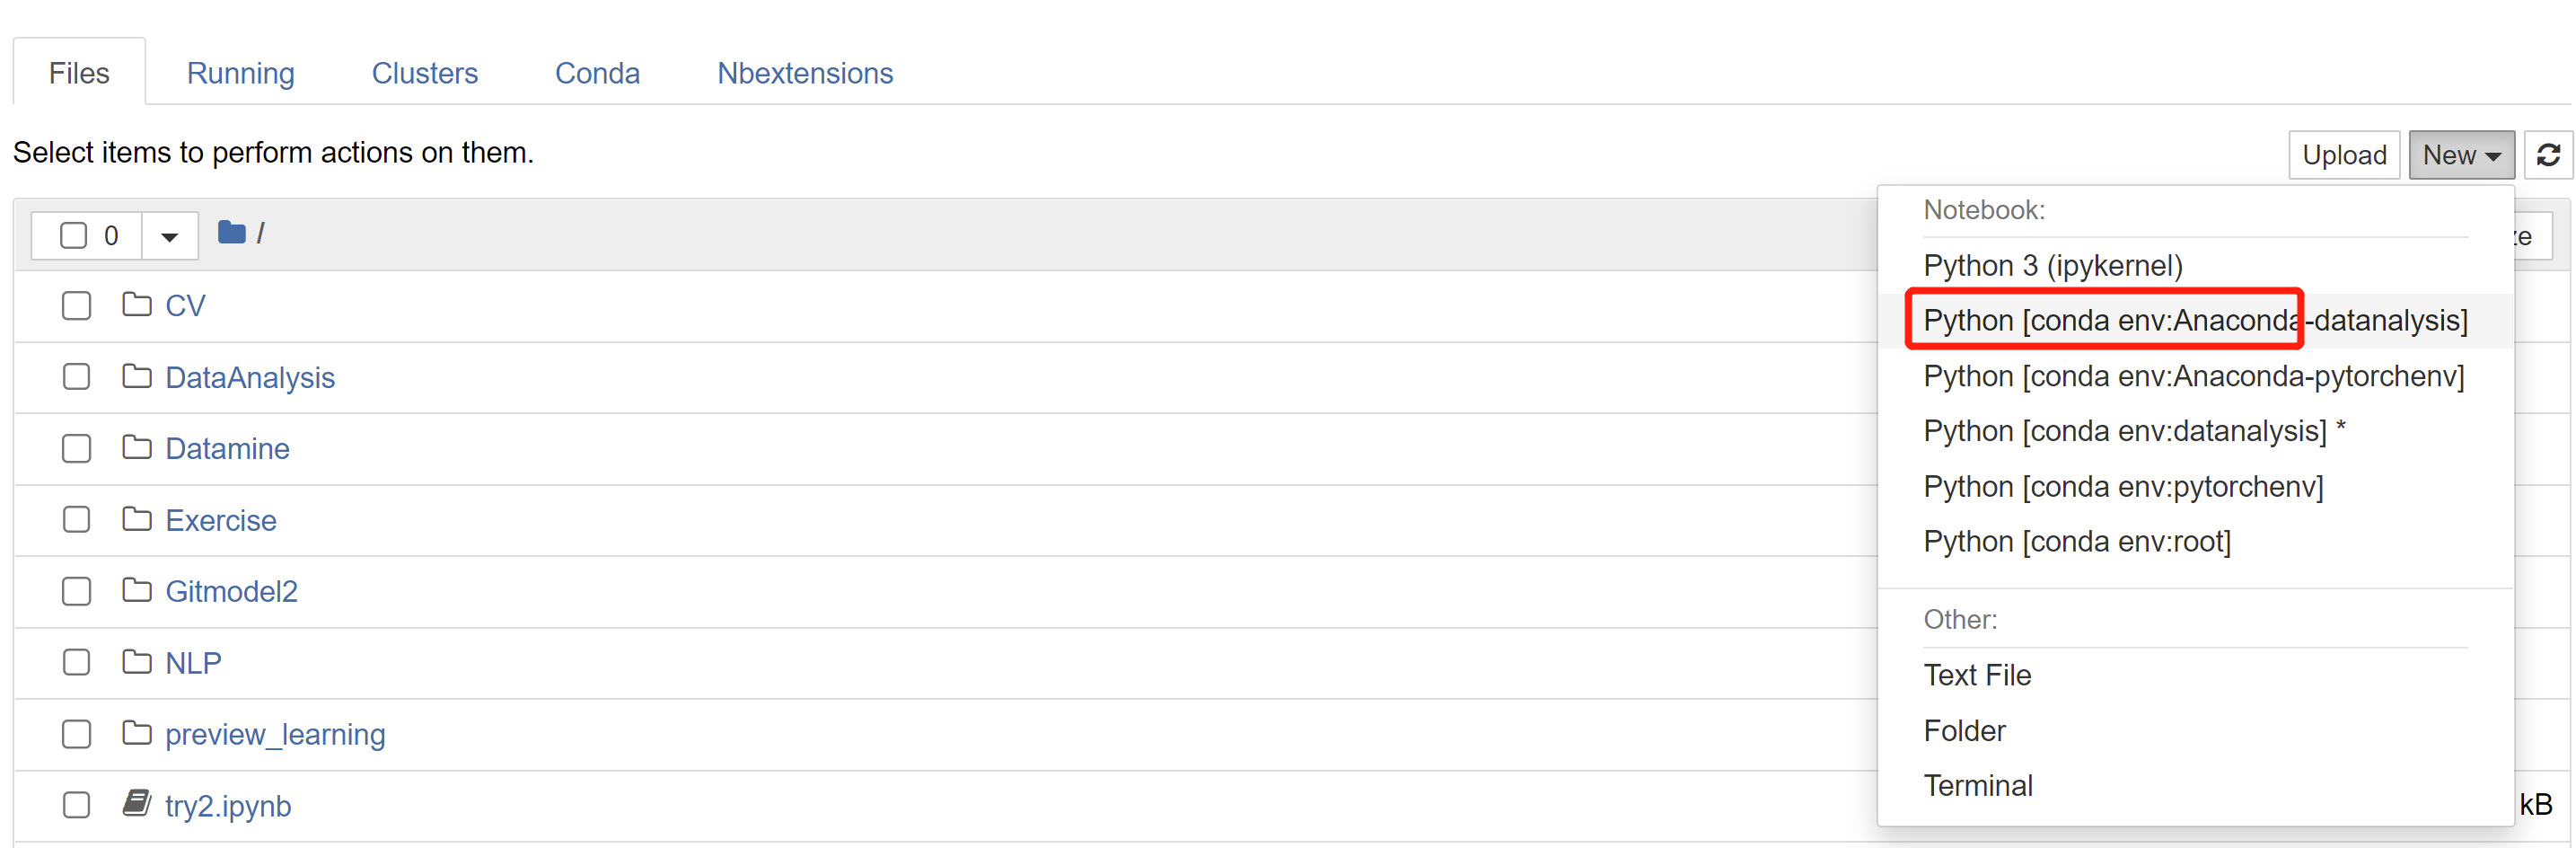The height and width of the screenshot is (848, 2576).
Task: Select Terminal from the New menu
Action: (x=1977, y=785)
